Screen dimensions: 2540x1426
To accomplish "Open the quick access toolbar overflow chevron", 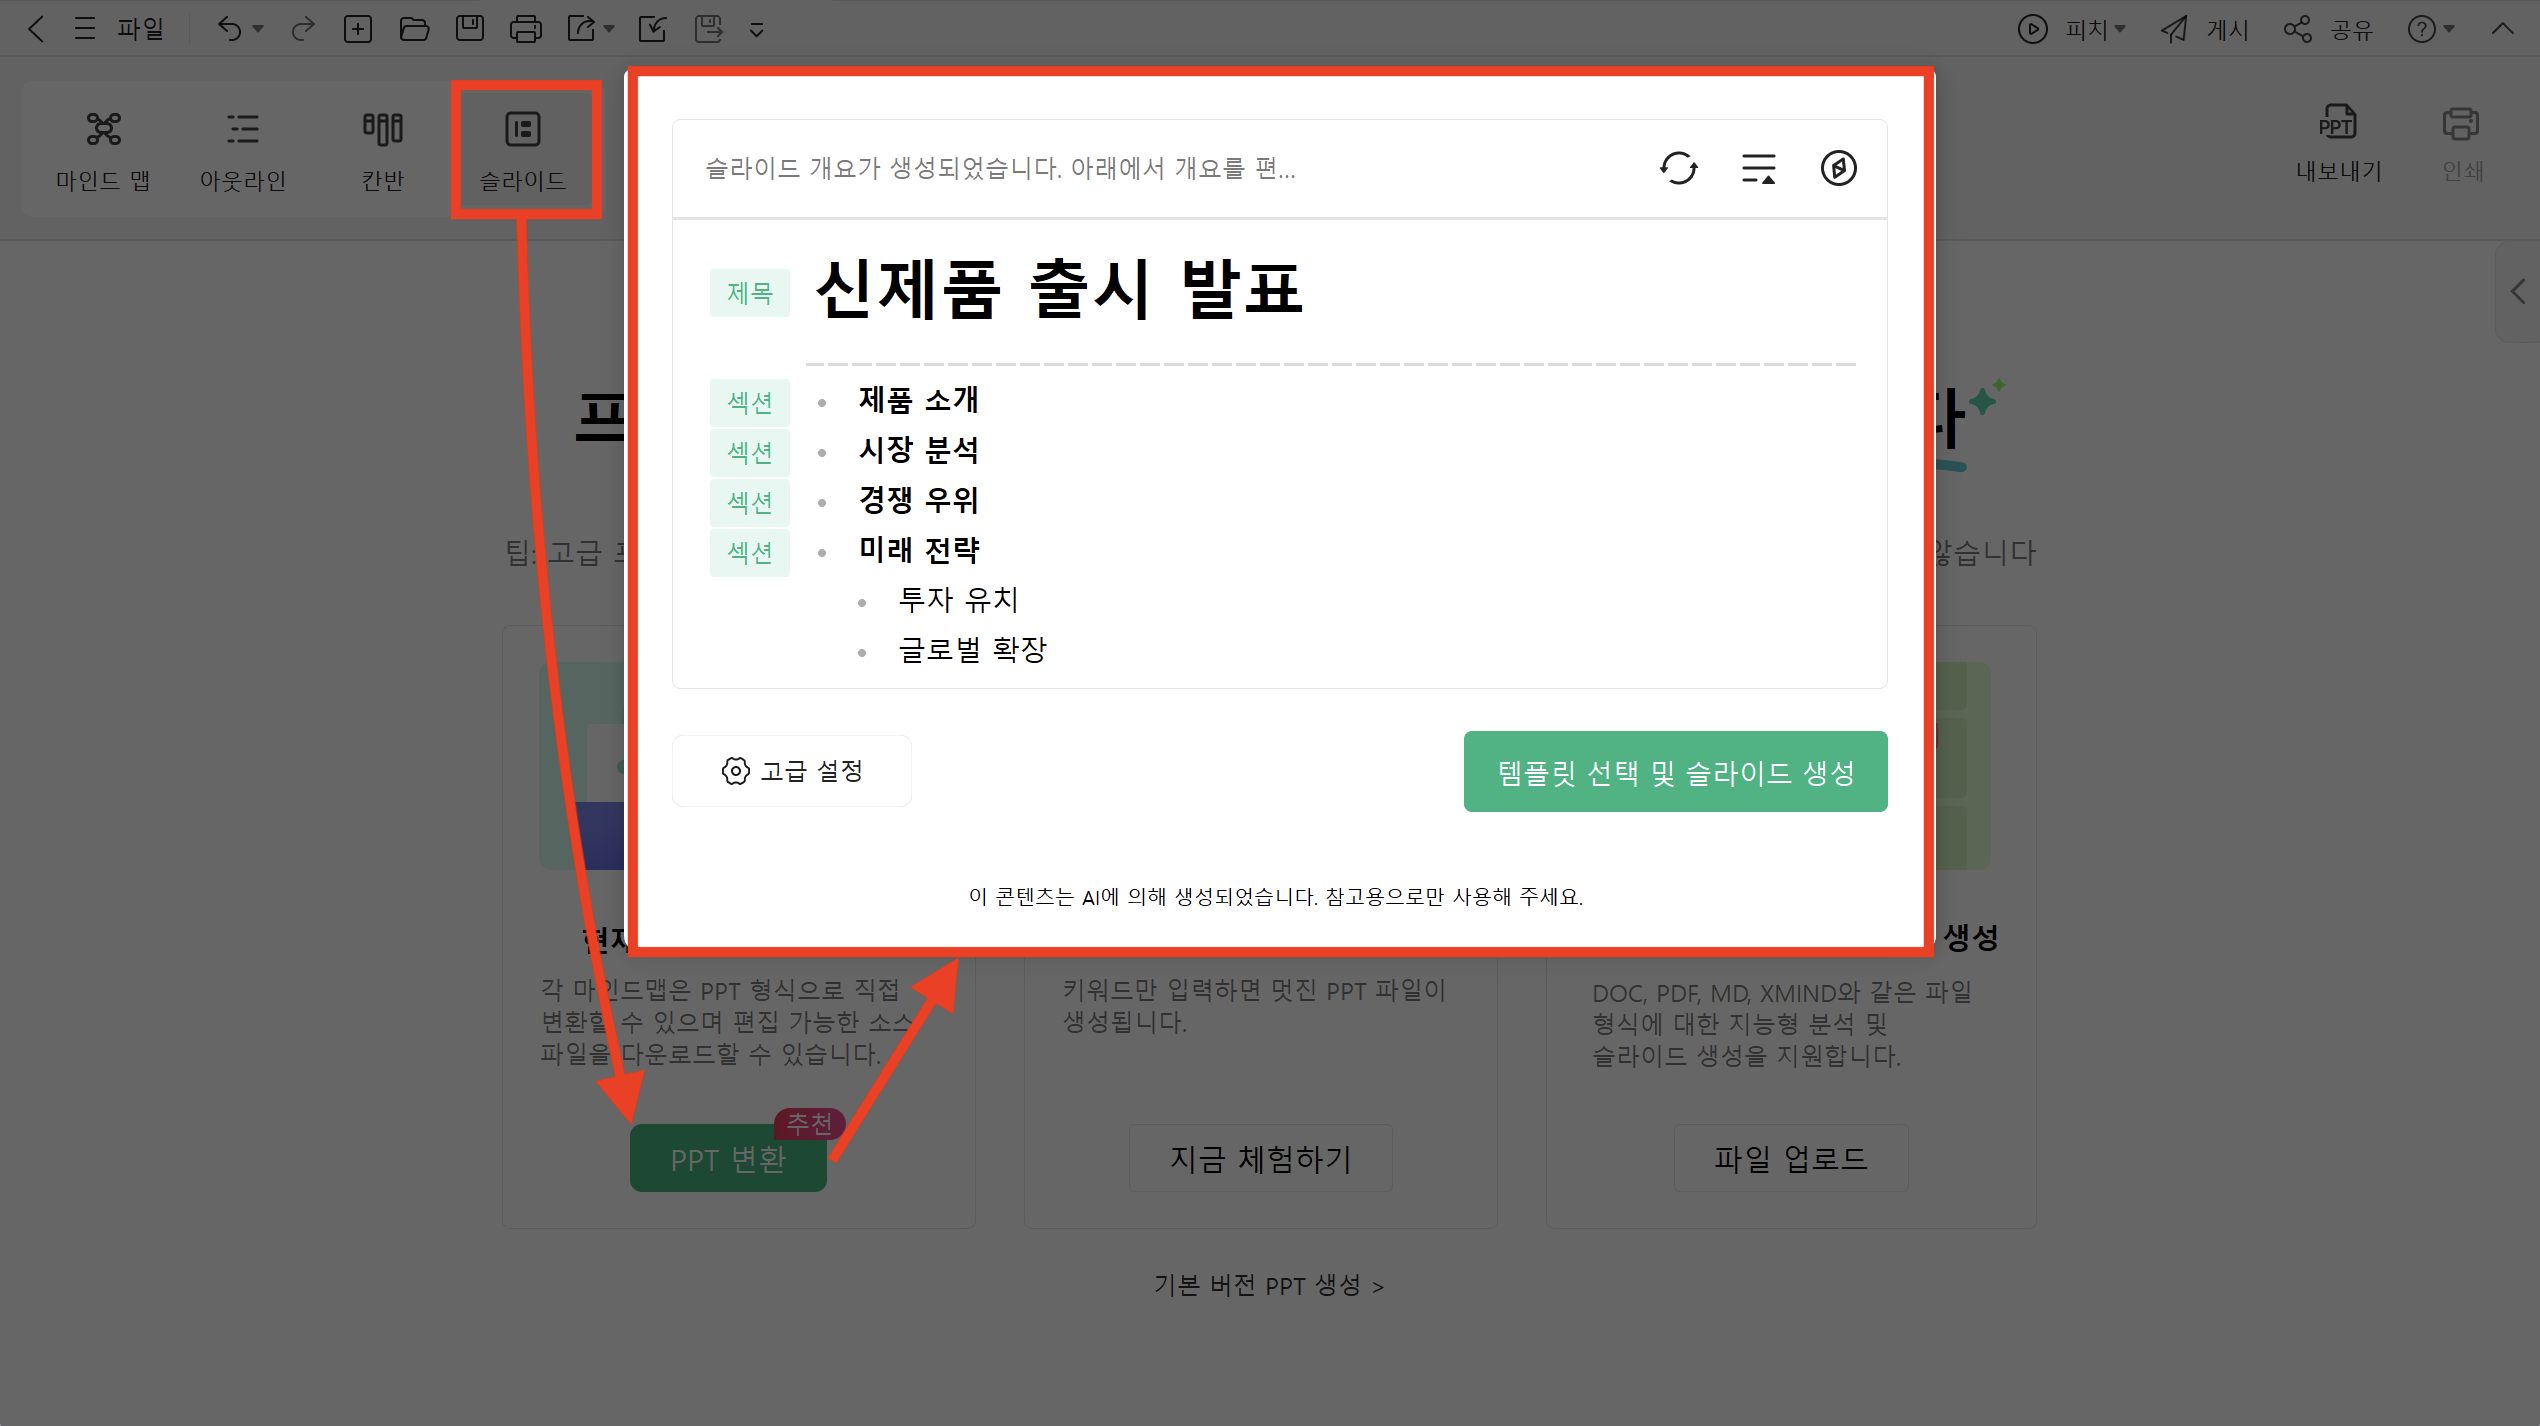I will (x=757, y=30).
